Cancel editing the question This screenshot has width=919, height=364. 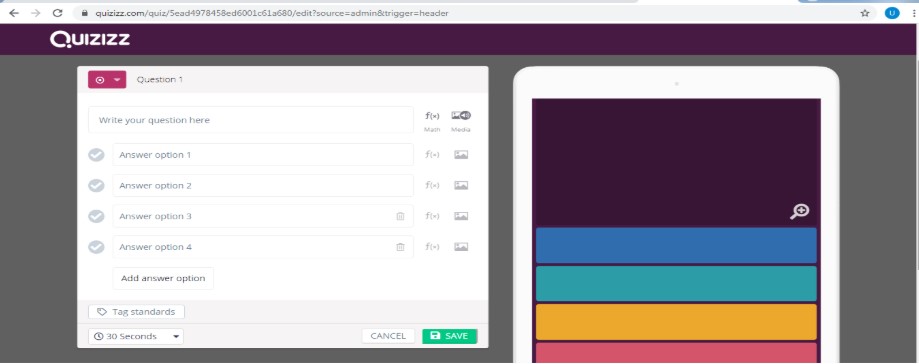pyautogui.click(x=388, y=336)
